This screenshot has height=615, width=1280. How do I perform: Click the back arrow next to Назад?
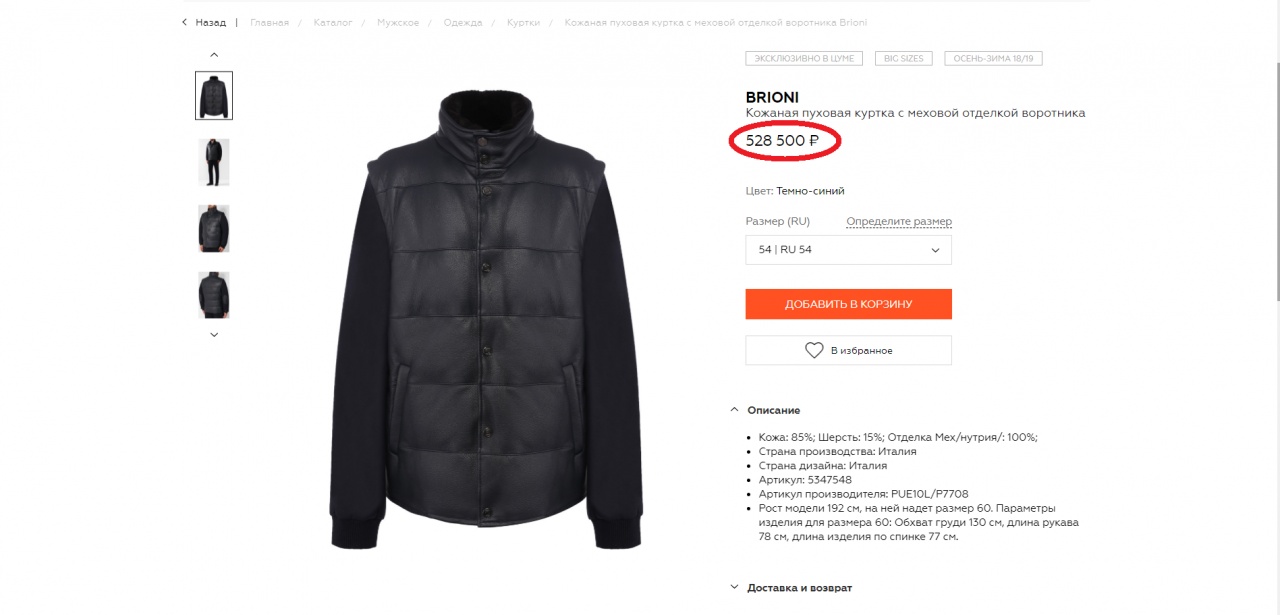click(185, 22)
